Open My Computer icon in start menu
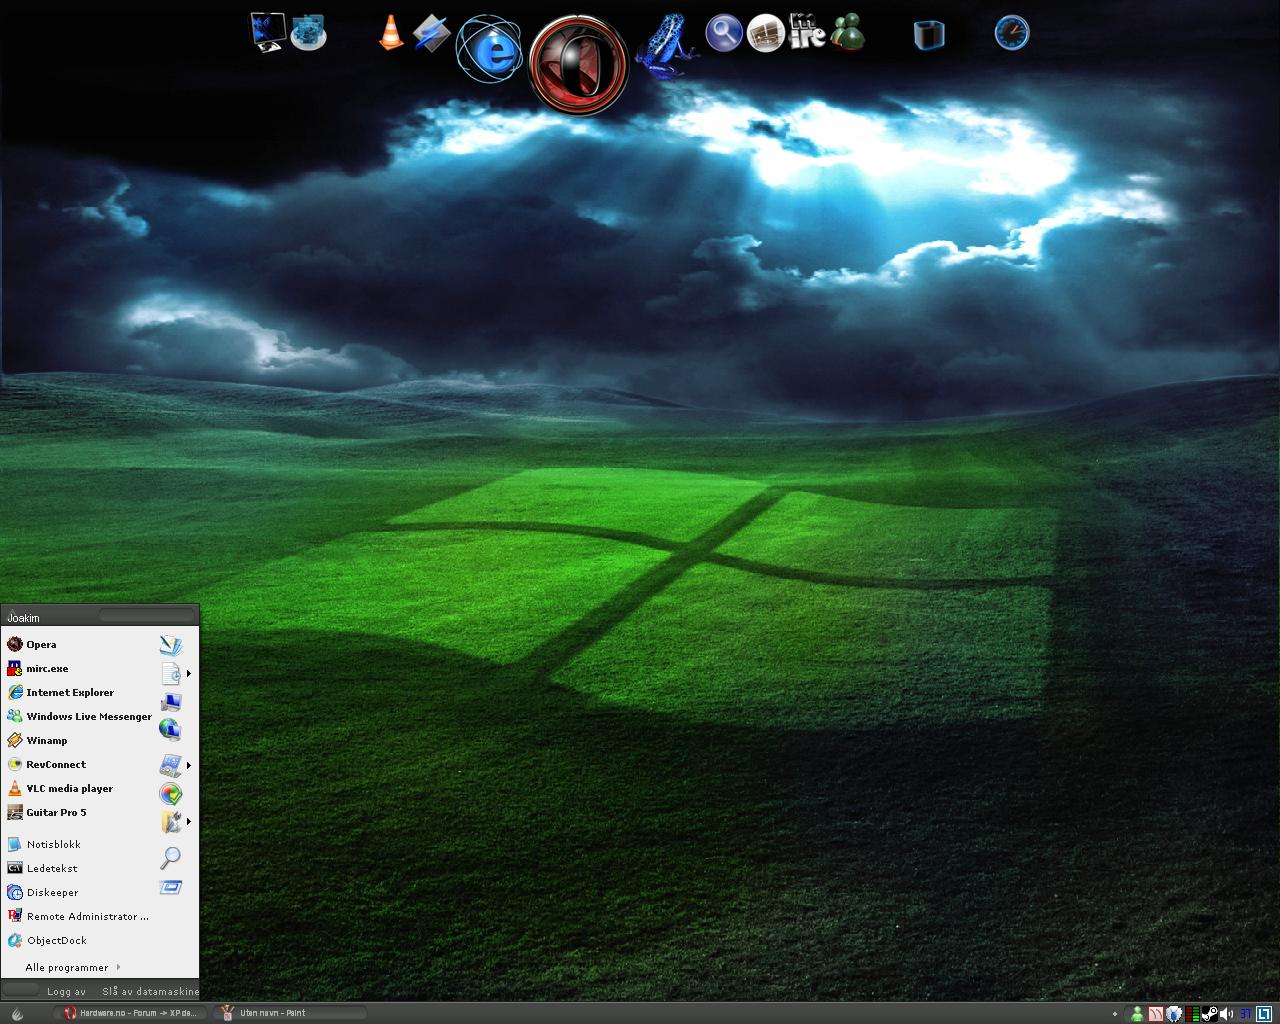 171,701
